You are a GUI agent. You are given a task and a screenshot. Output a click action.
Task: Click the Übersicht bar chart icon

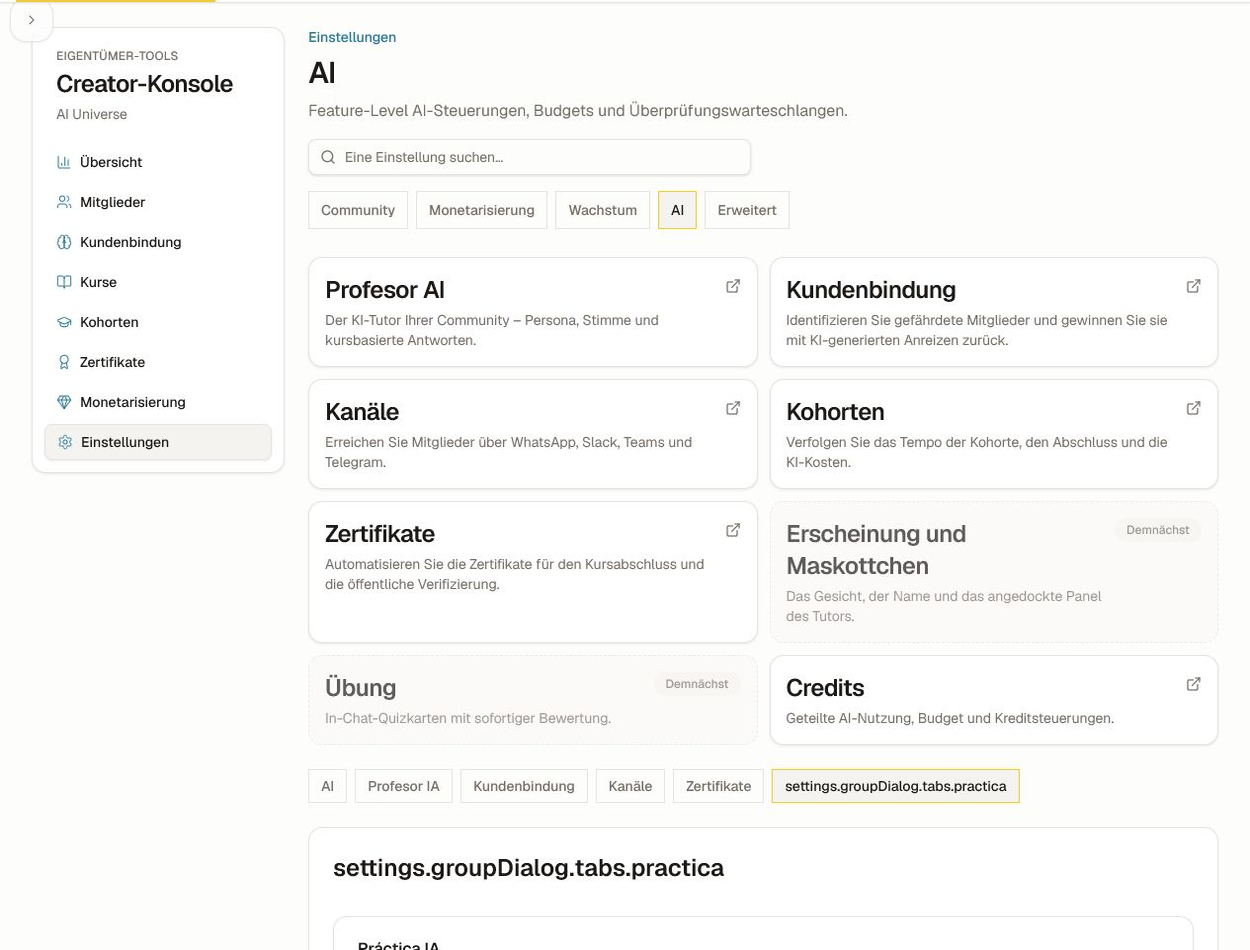tap(64, 162)
